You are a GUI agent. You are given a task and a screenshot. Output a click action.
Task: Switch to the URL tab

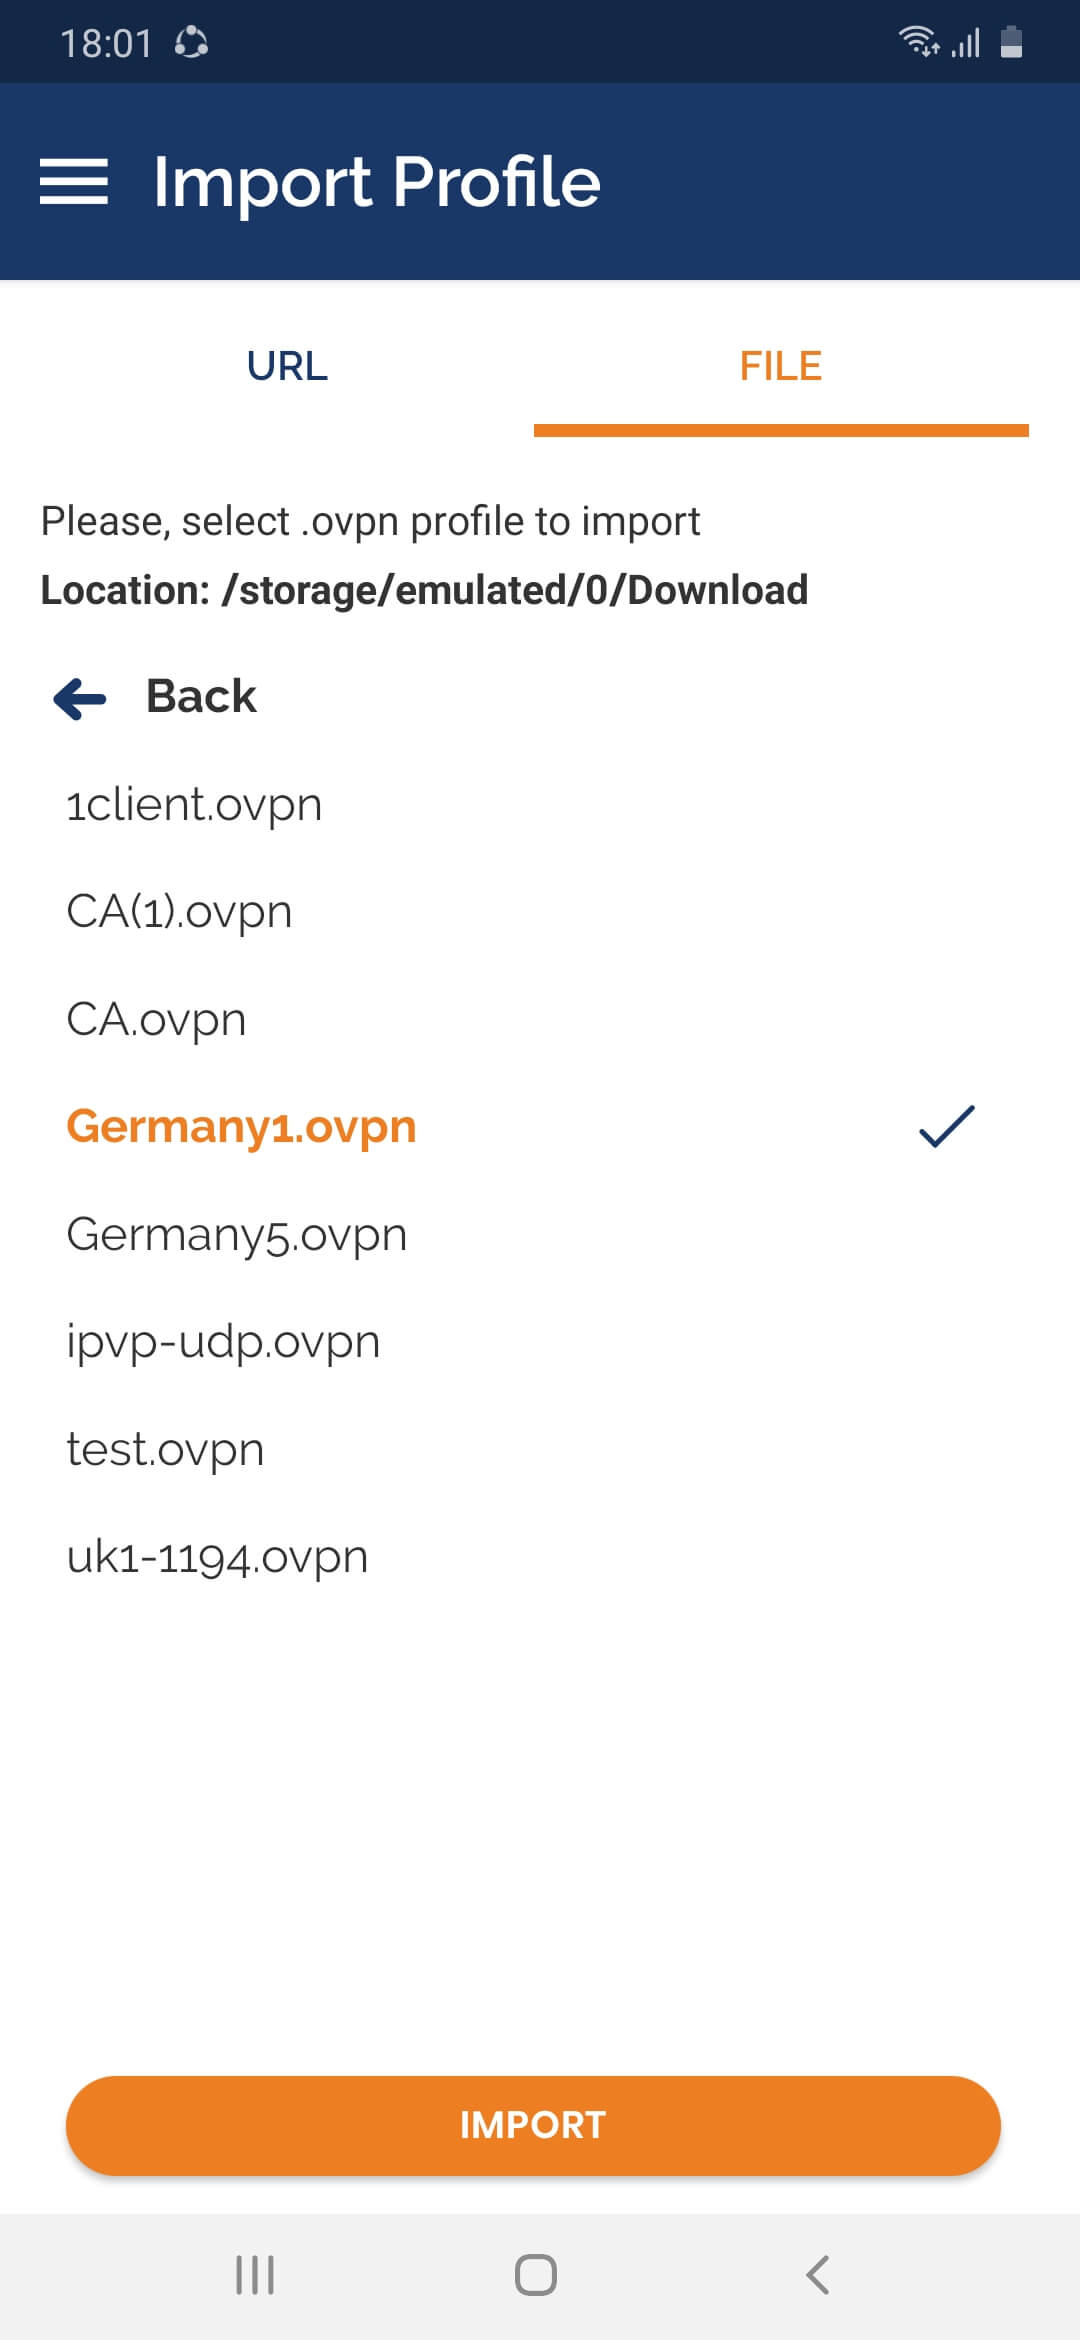point(287,366)
